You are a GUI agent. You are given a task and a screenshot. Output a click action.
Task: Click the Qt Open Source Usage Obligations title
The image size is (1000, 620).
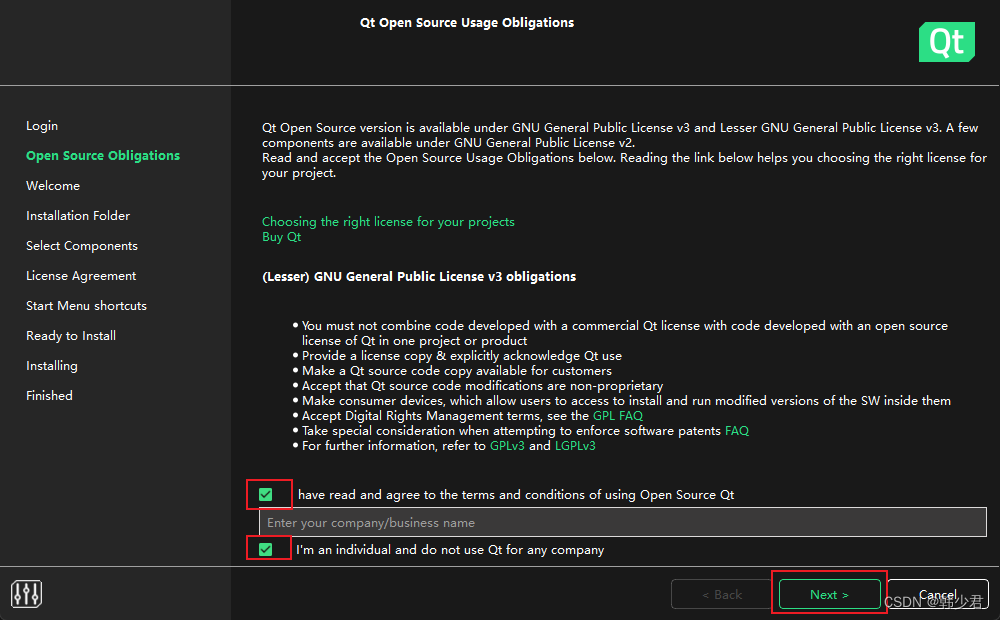(x=467, y=23)
